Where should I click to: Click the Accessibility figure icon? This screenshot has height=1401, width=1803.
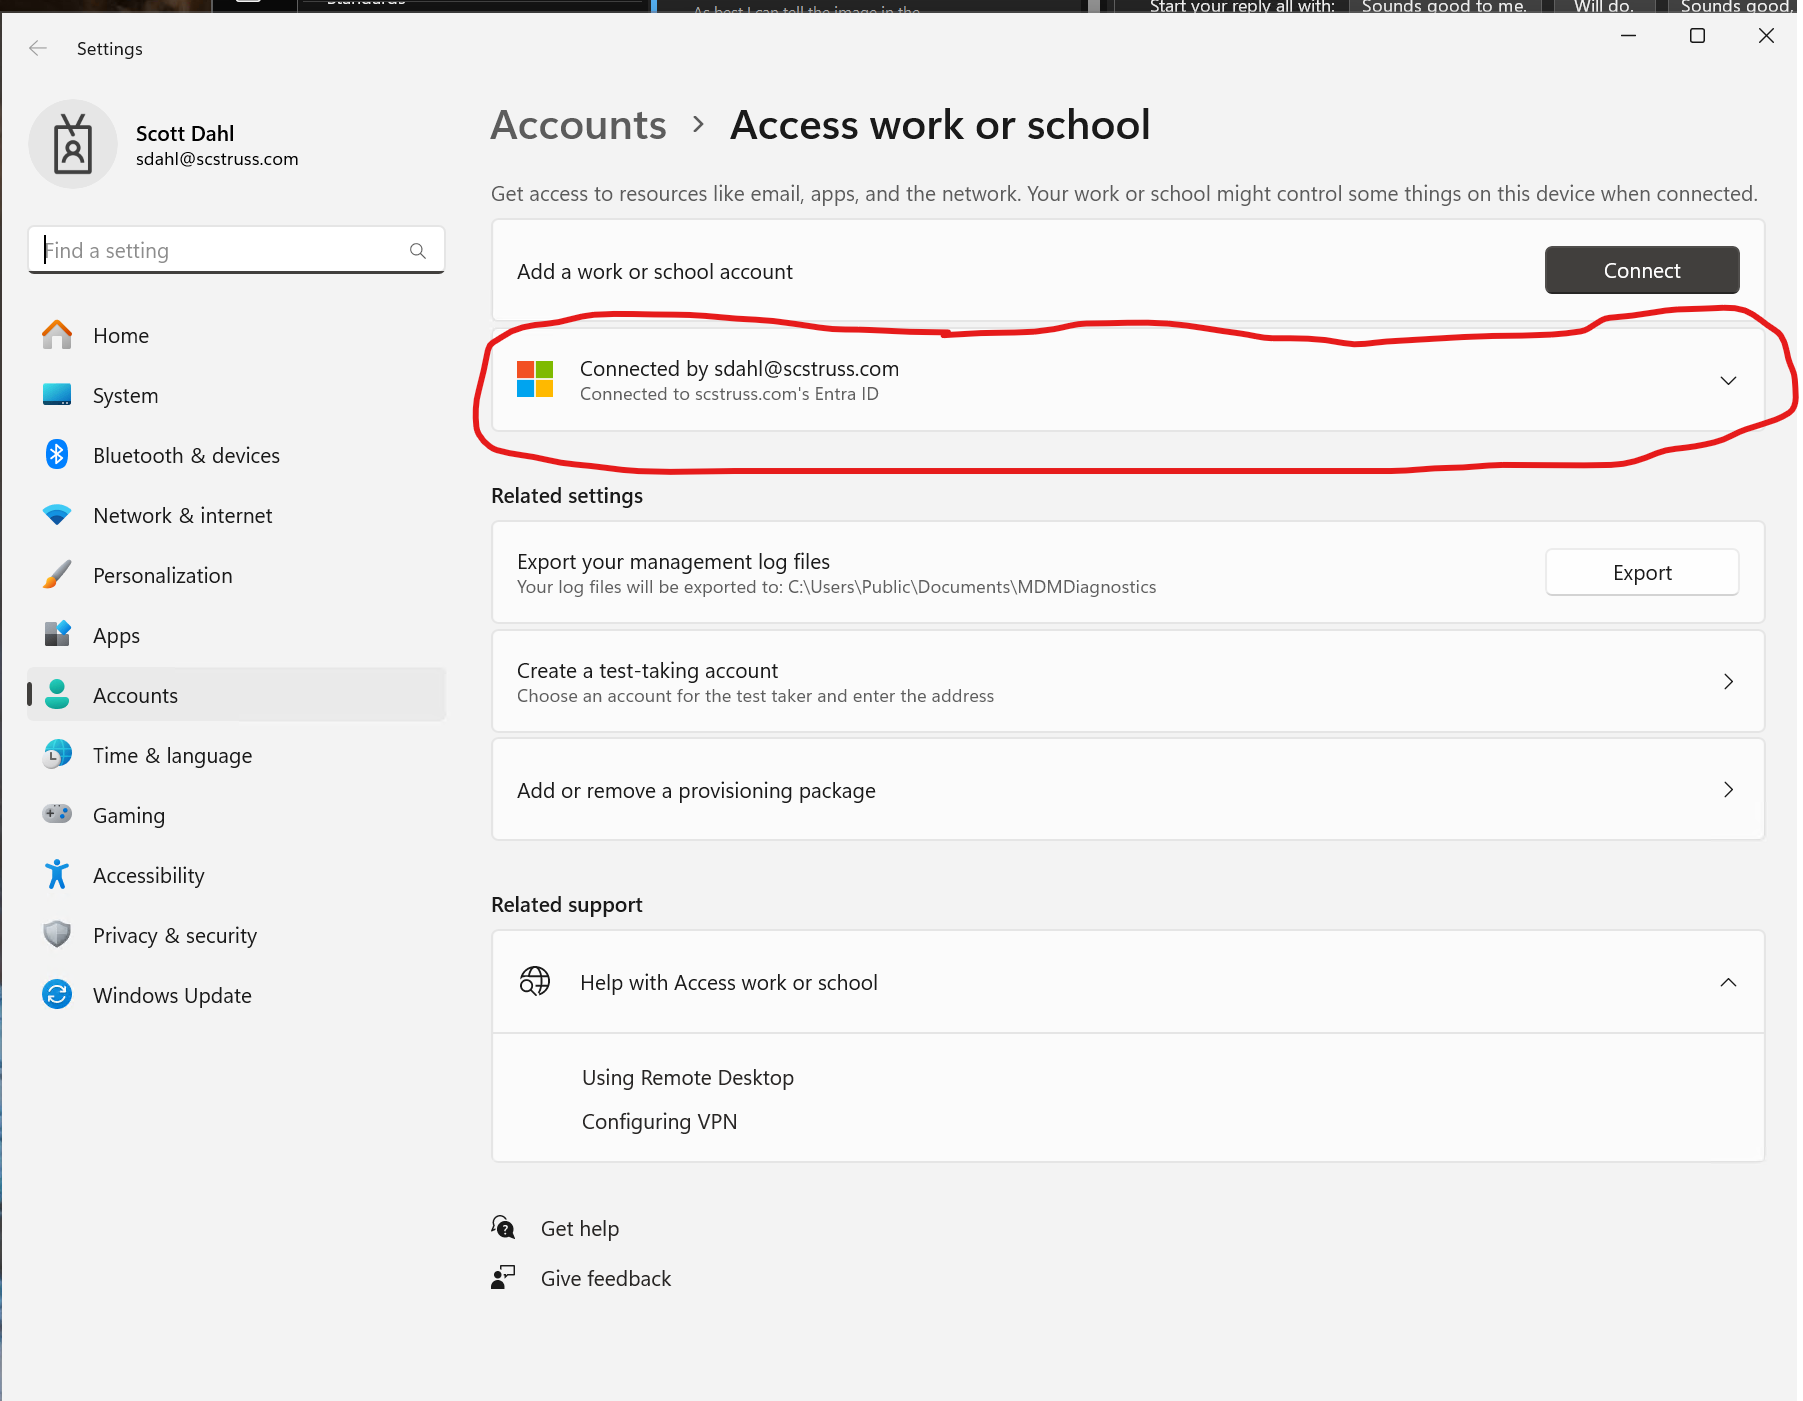tap(57, 875)
